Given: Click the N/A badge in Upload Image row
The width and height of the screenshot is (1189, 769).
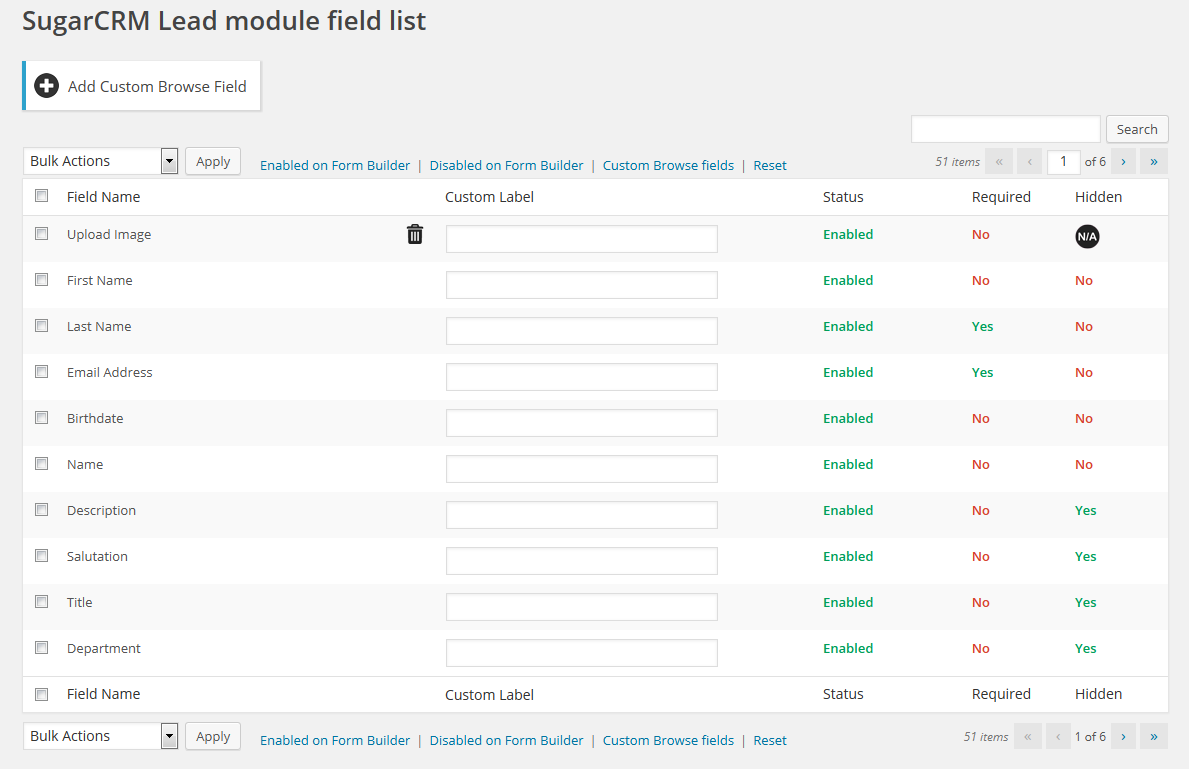Looking at the screenshot, I should coord(1087,237).
